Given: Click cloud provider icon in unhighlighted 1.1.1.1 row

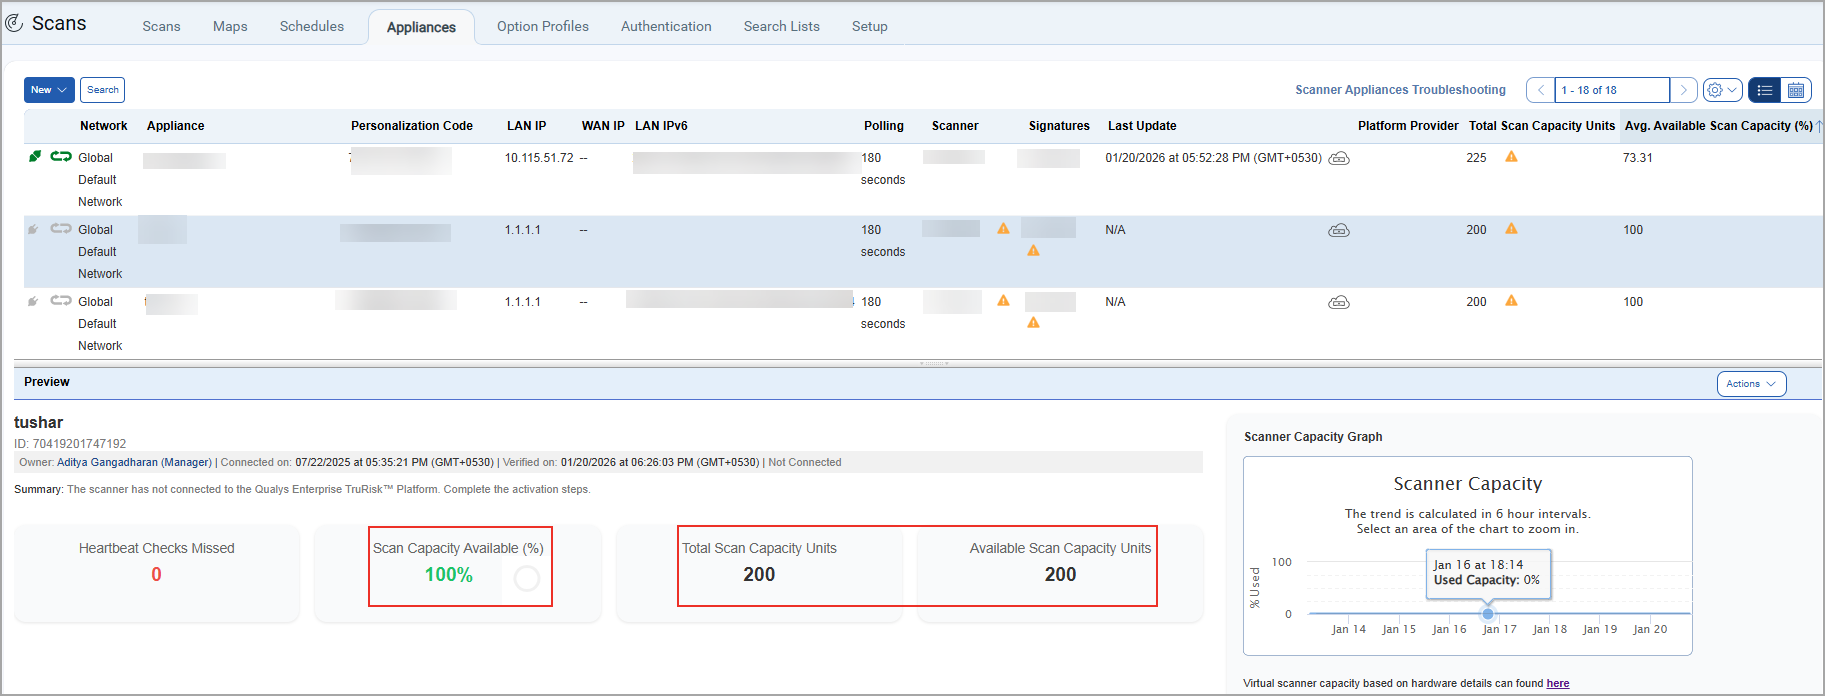Looking at the screenshot, I should coord(1339,302).
